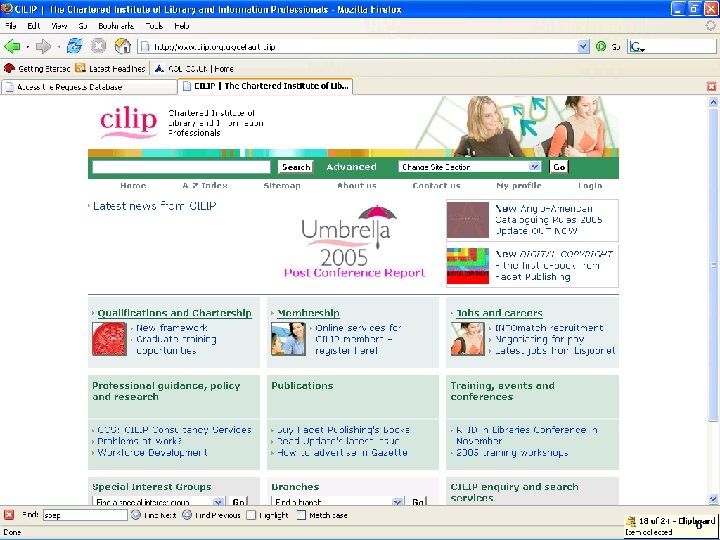
Task: Click Go beside special interest group dropdown
Action: (x=239, y=502)
